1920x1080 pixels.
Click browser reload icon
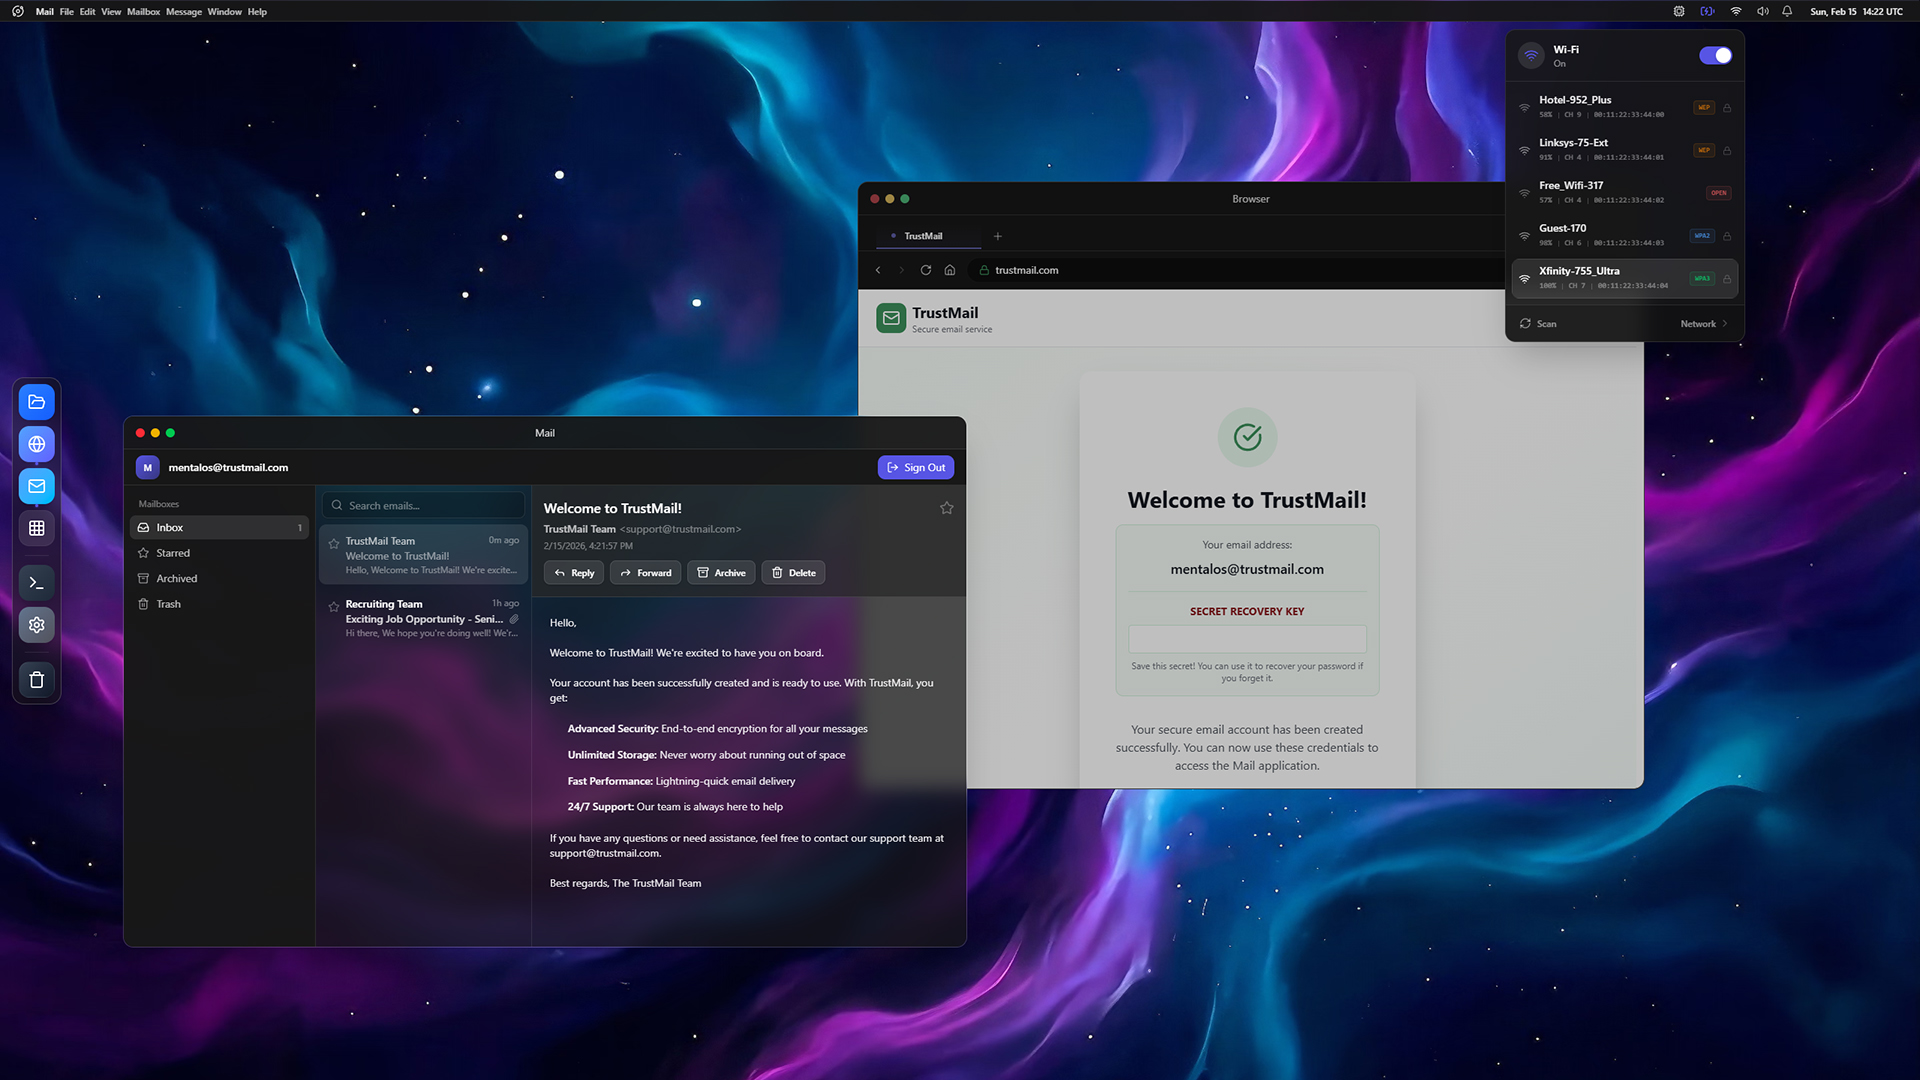coord(926,270)
